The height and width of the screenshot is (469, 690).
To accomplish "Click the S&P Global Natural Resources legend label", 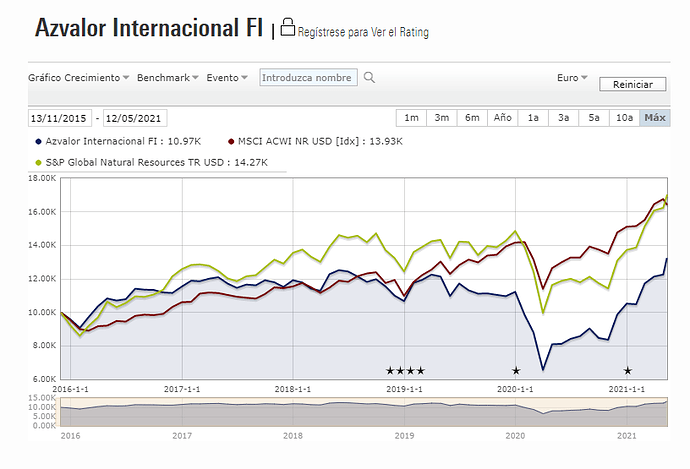I will pos(156,163).
